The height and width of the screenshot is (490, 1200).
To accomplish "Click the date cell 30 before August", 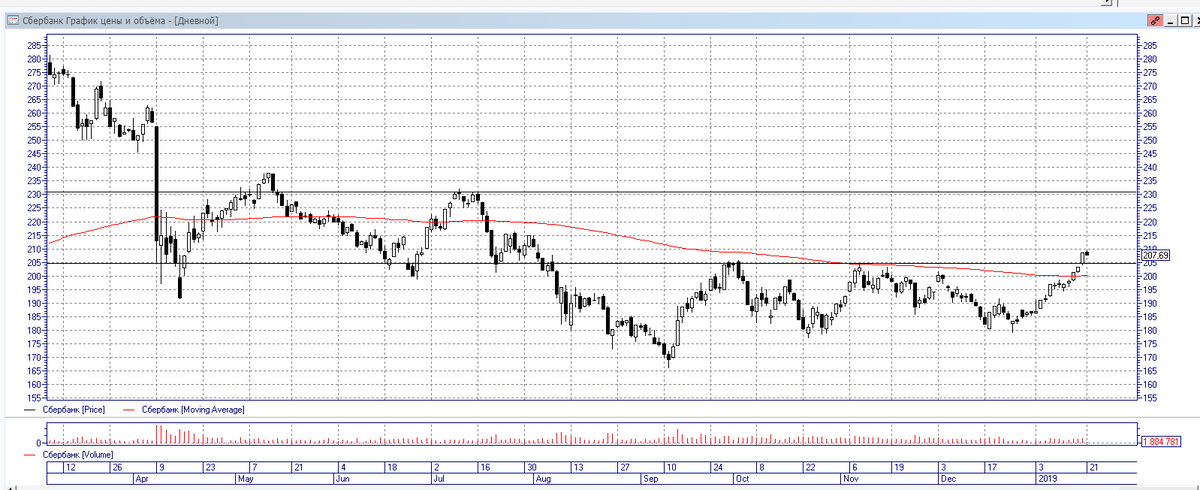I will (x=532, y=467).
